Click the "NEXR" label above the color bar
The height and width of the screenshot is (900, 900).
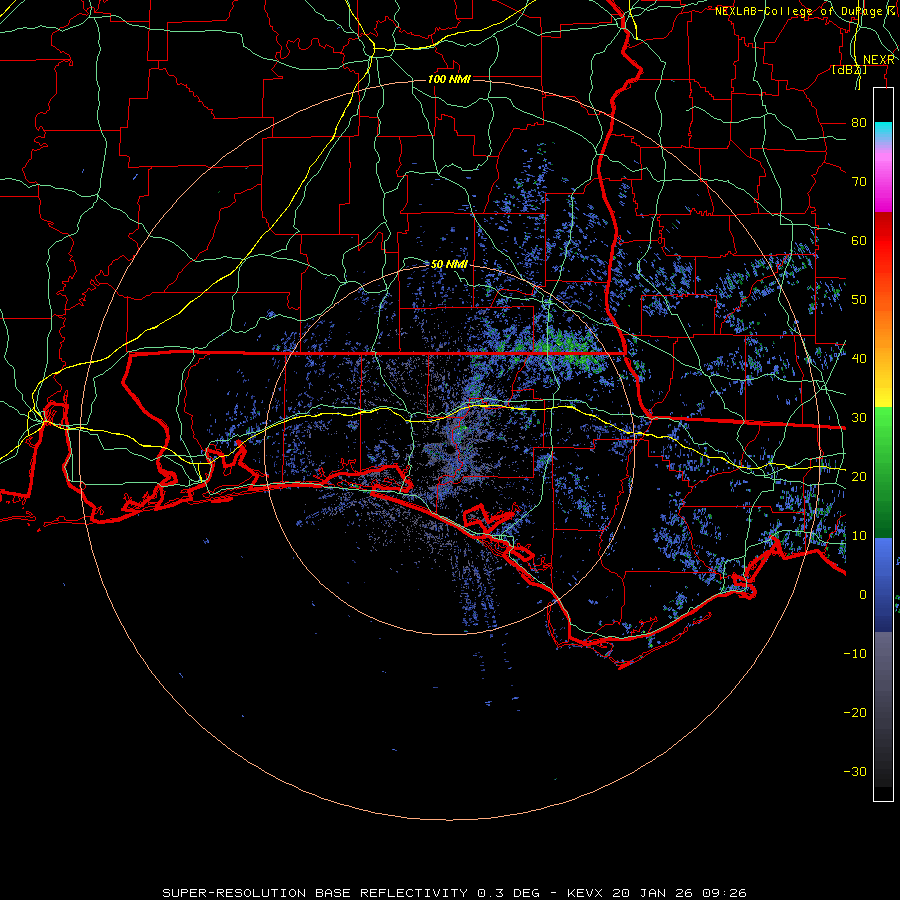pyautogui.click(x=878, y=60)
